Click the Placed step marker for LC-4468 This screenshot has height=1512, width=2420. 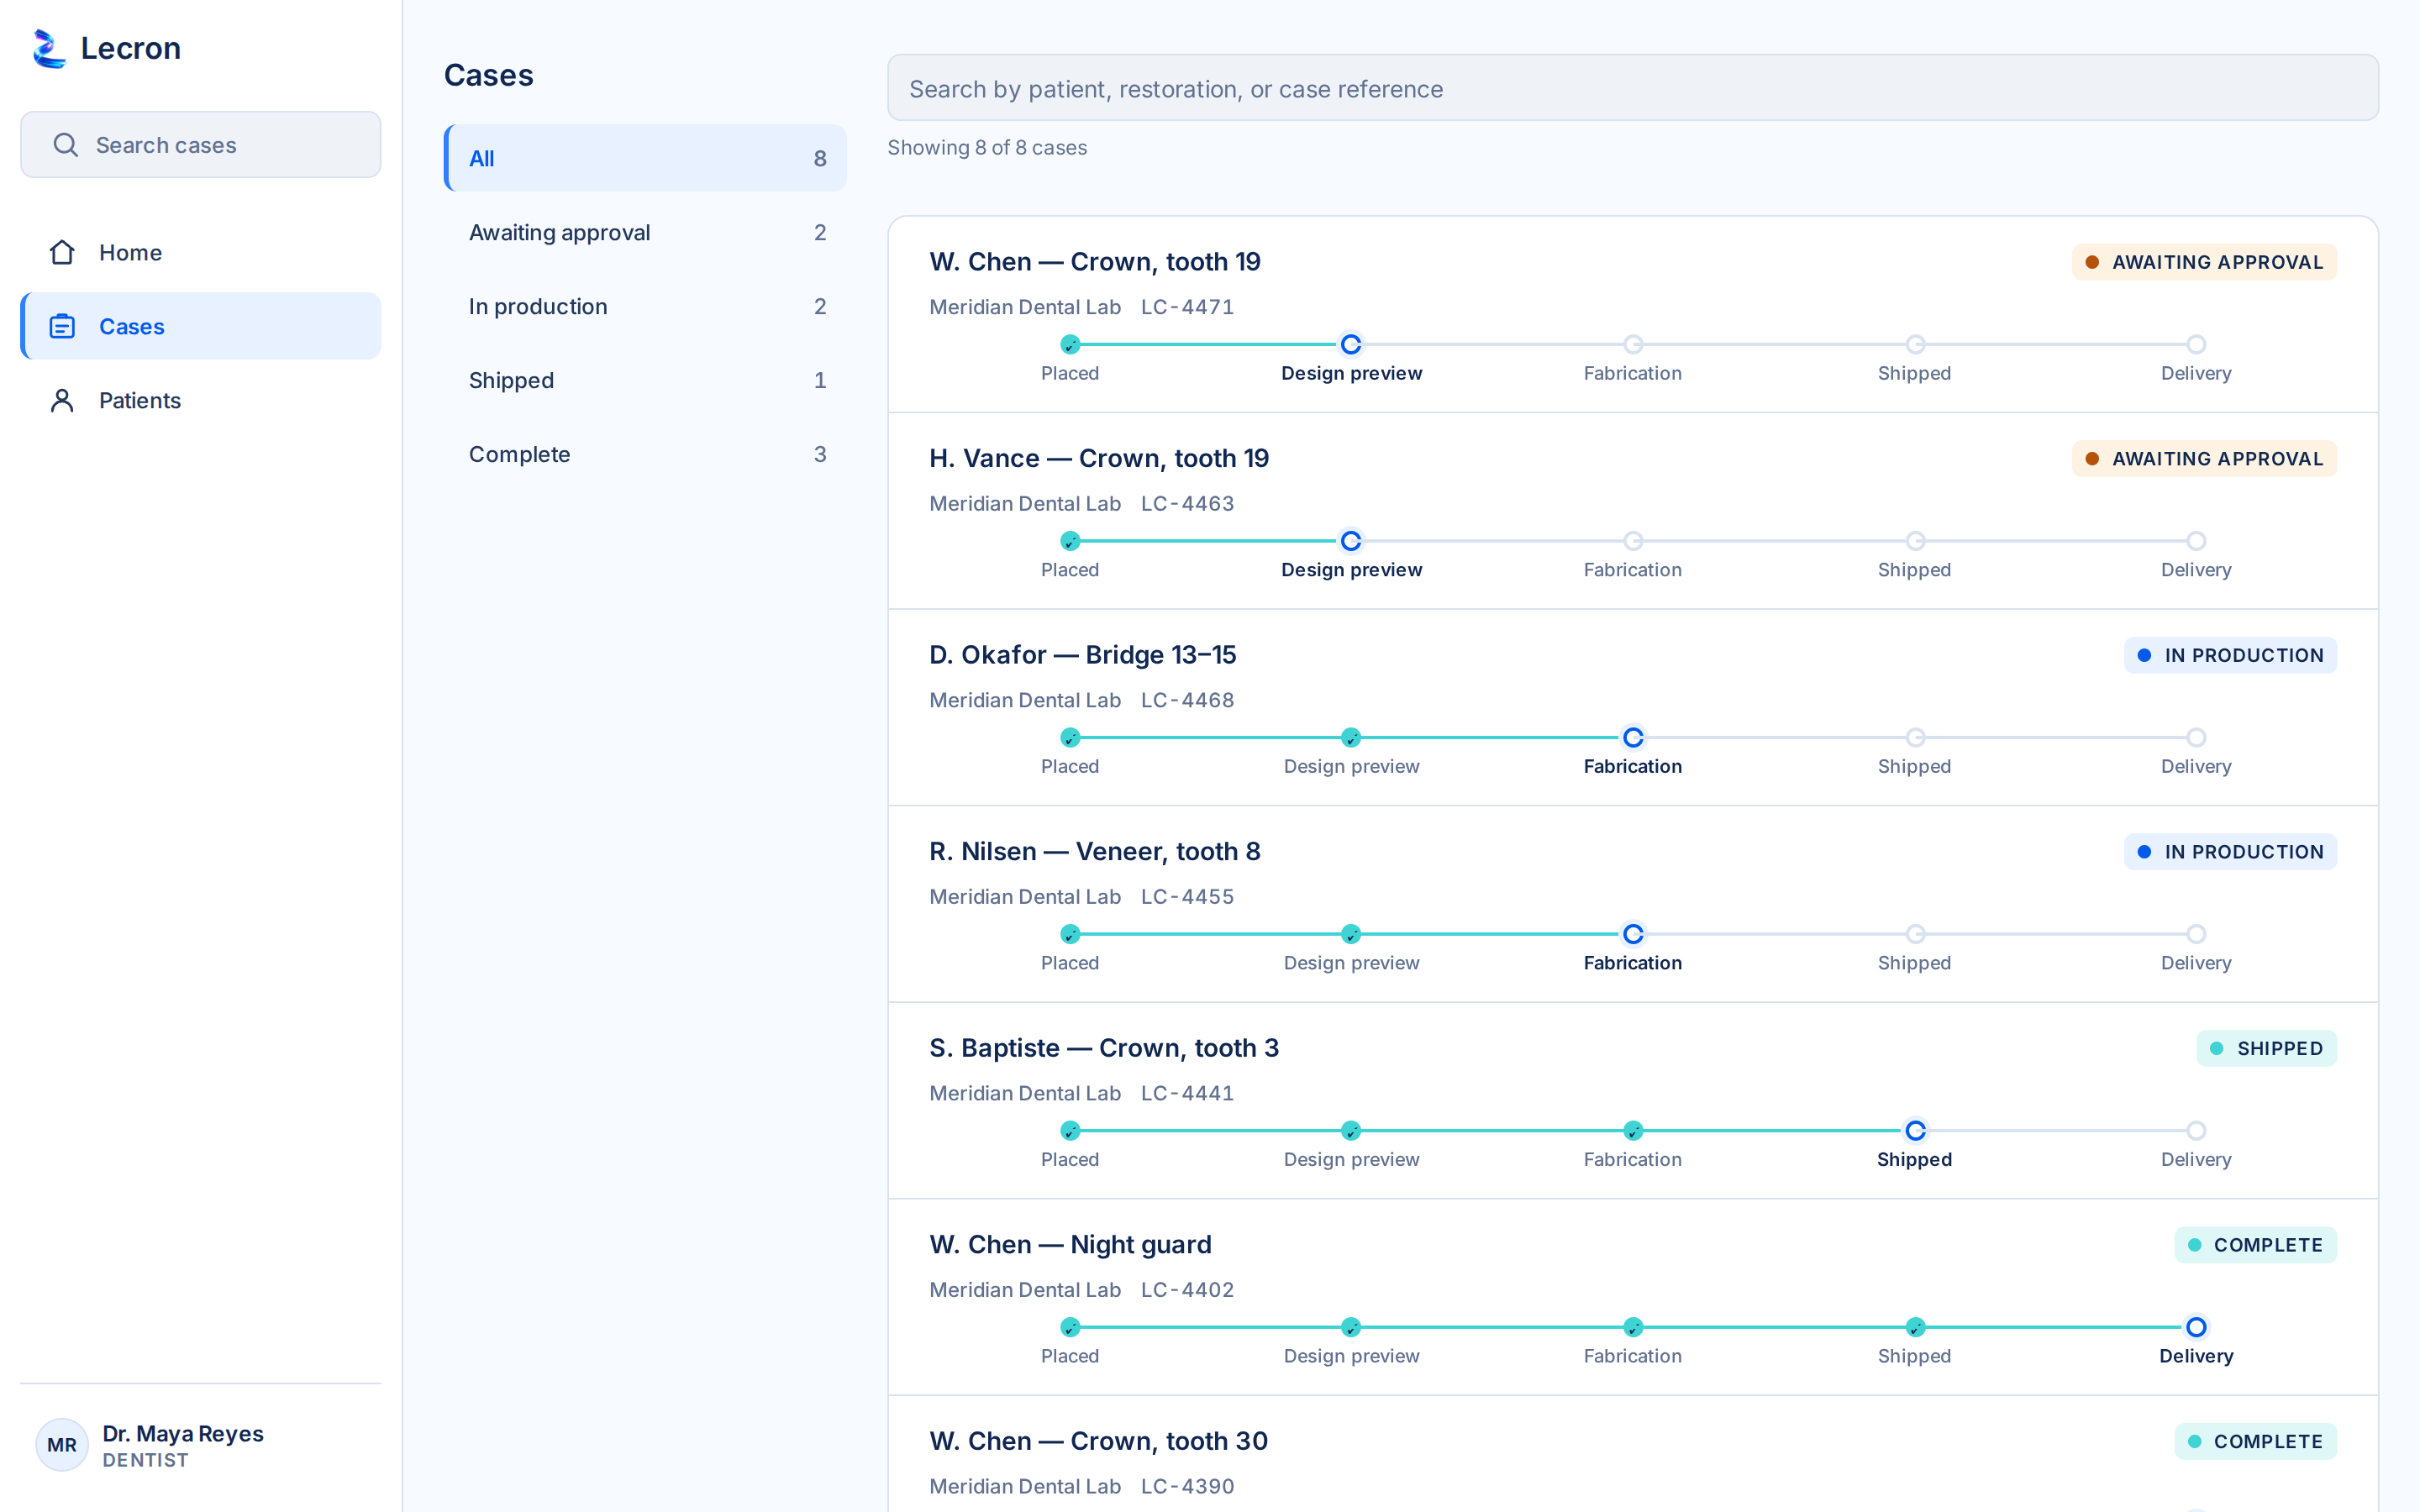(1070, 737)
